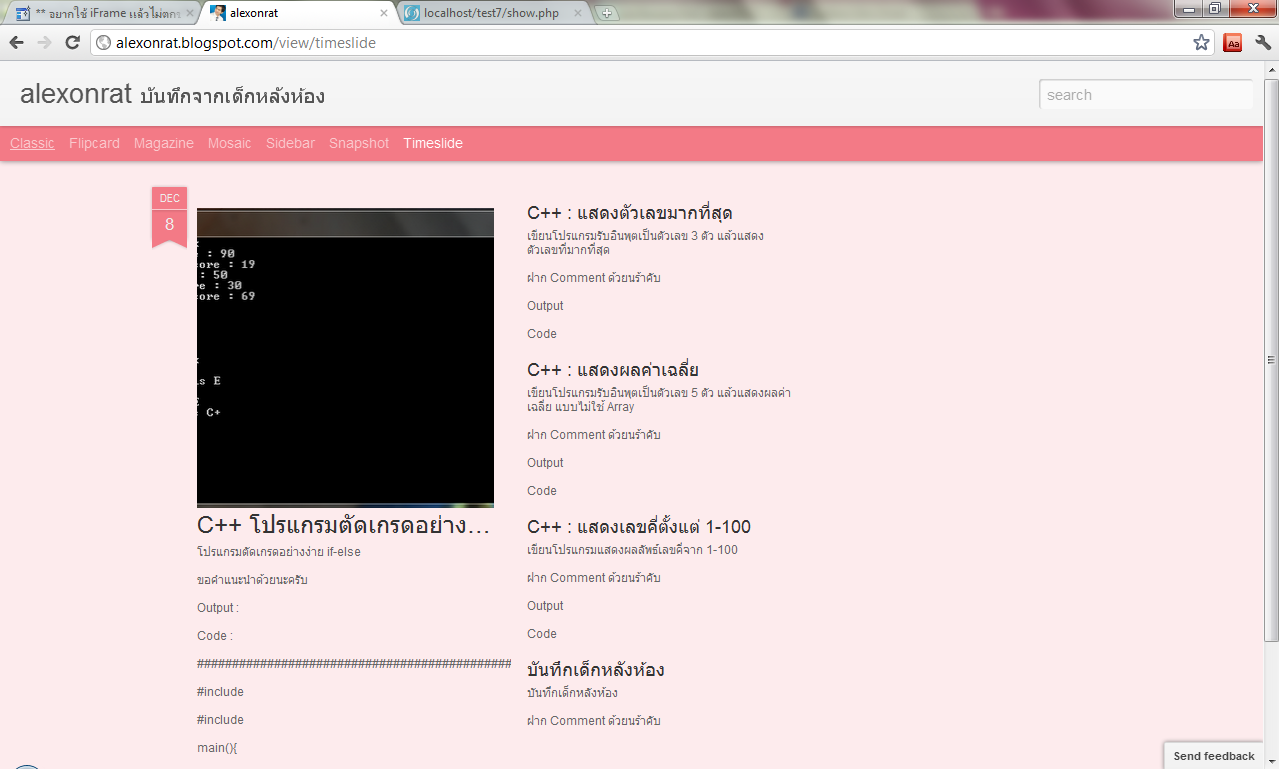The height and width of the screenshot is (769, 1279).
Task: Go forward with the browser forward arrow
Action: click(x=44, y=43)
